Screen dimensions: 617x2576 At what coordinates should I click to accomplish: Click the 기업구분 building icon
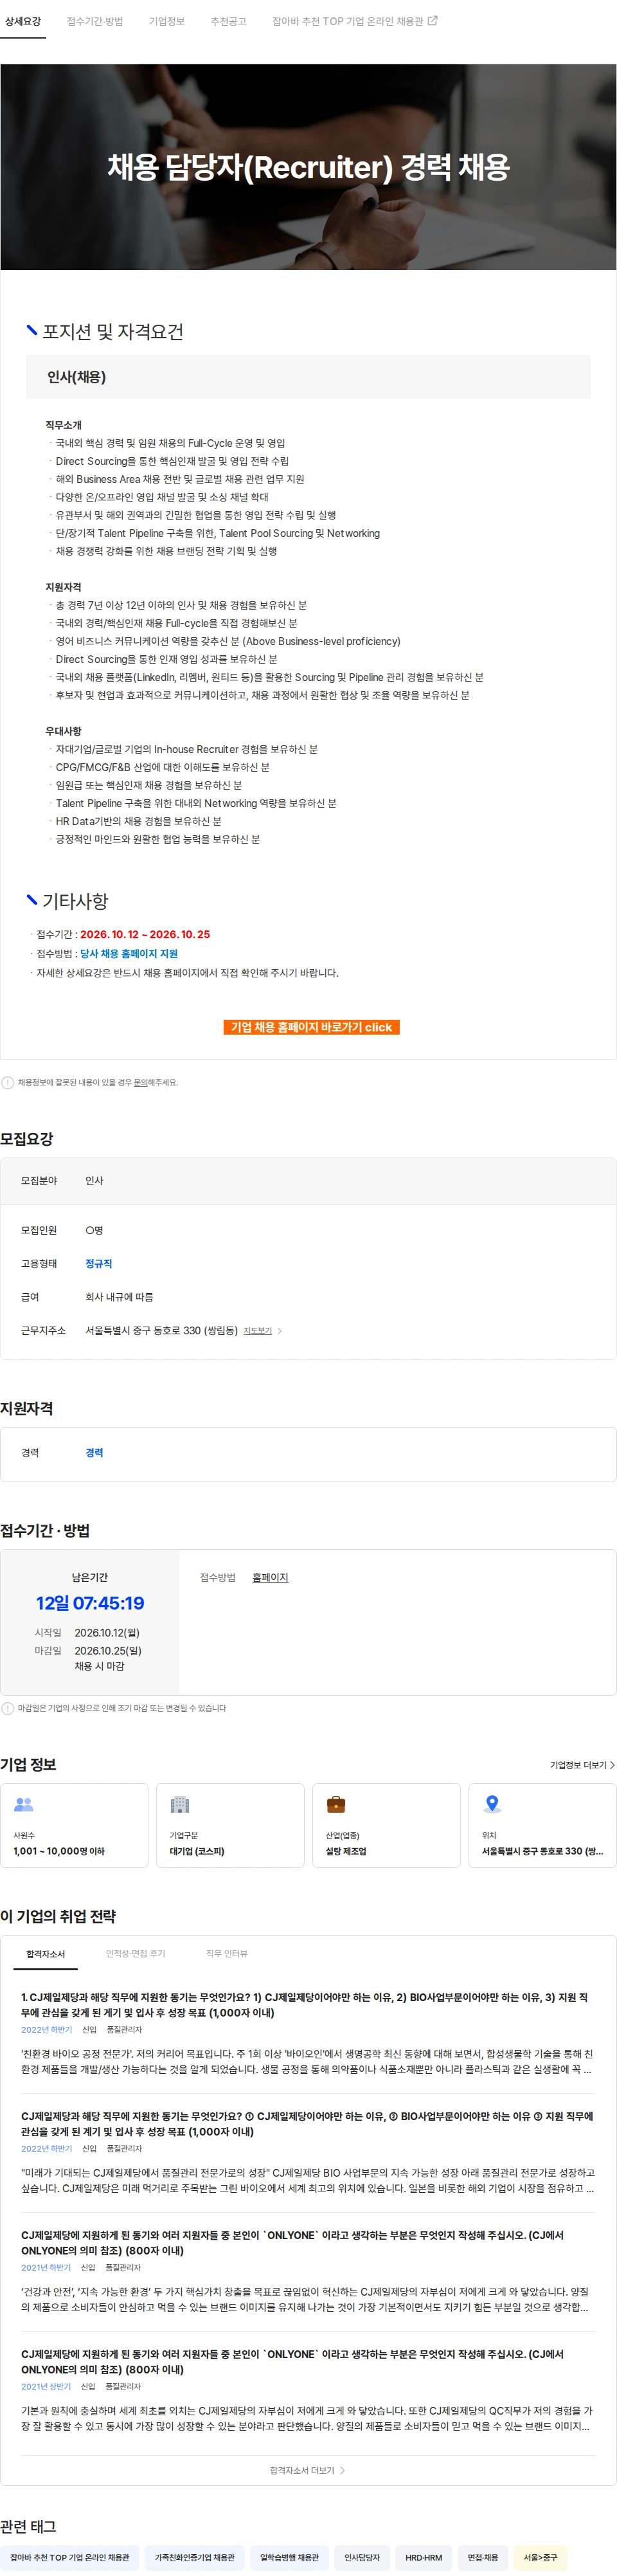click(x=180, y=1804)
